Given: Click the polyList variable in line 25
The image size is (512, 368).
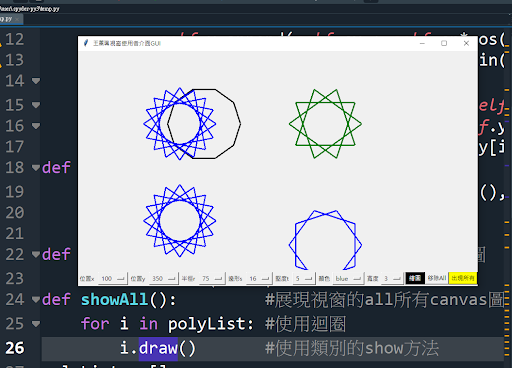Looking at the screenshot, I should click(206, 324).
